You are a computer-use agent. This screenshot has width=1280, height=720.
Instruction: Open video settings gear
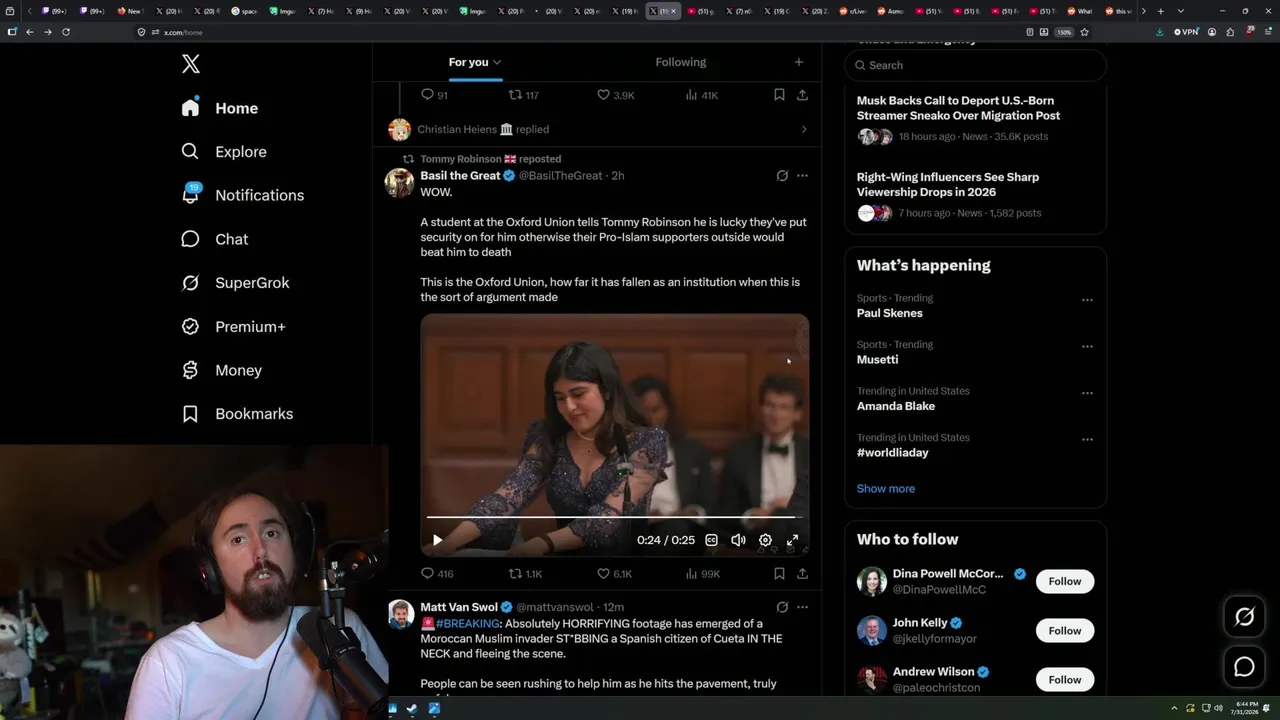765,540
